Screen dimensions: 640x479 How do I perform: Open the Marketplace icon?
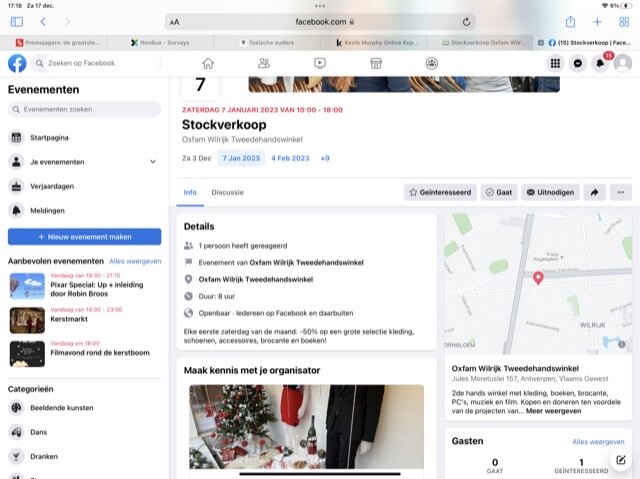375,63
